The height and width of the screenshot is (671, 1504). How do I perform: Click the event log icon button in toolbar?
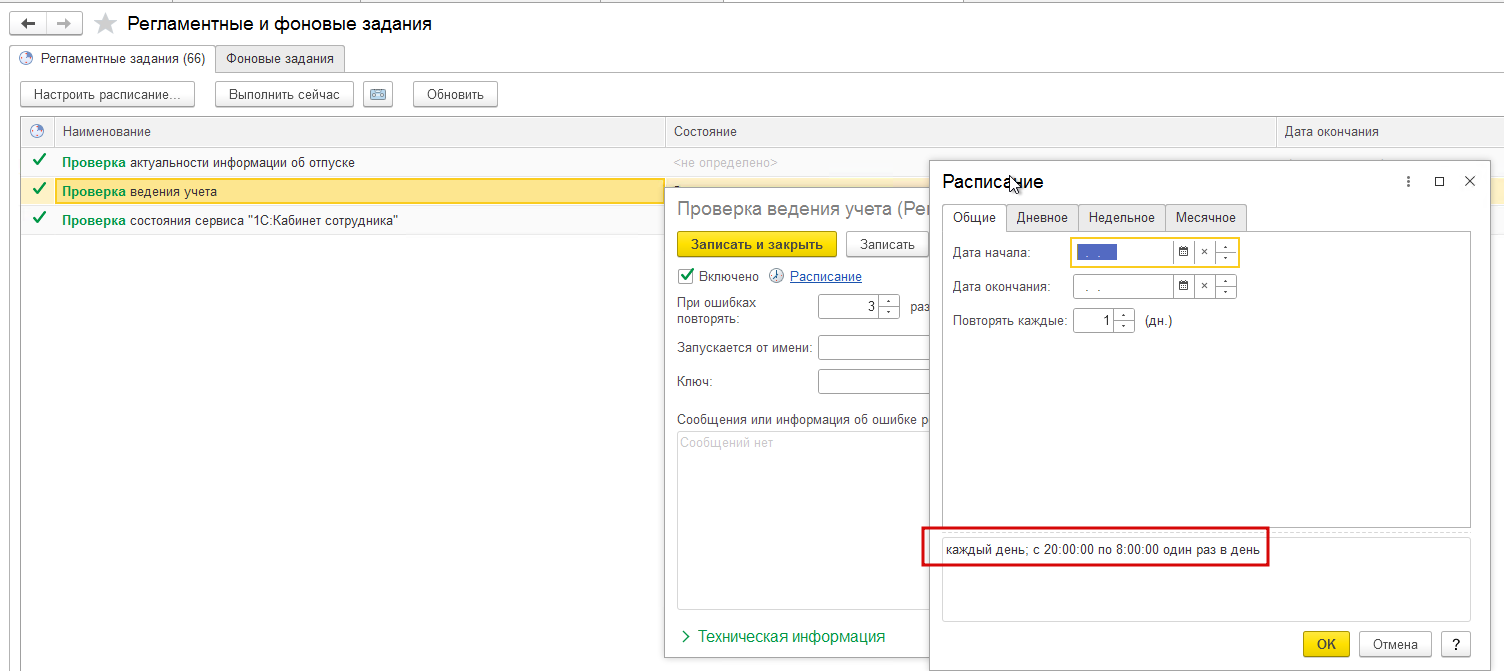coord(378,94)
